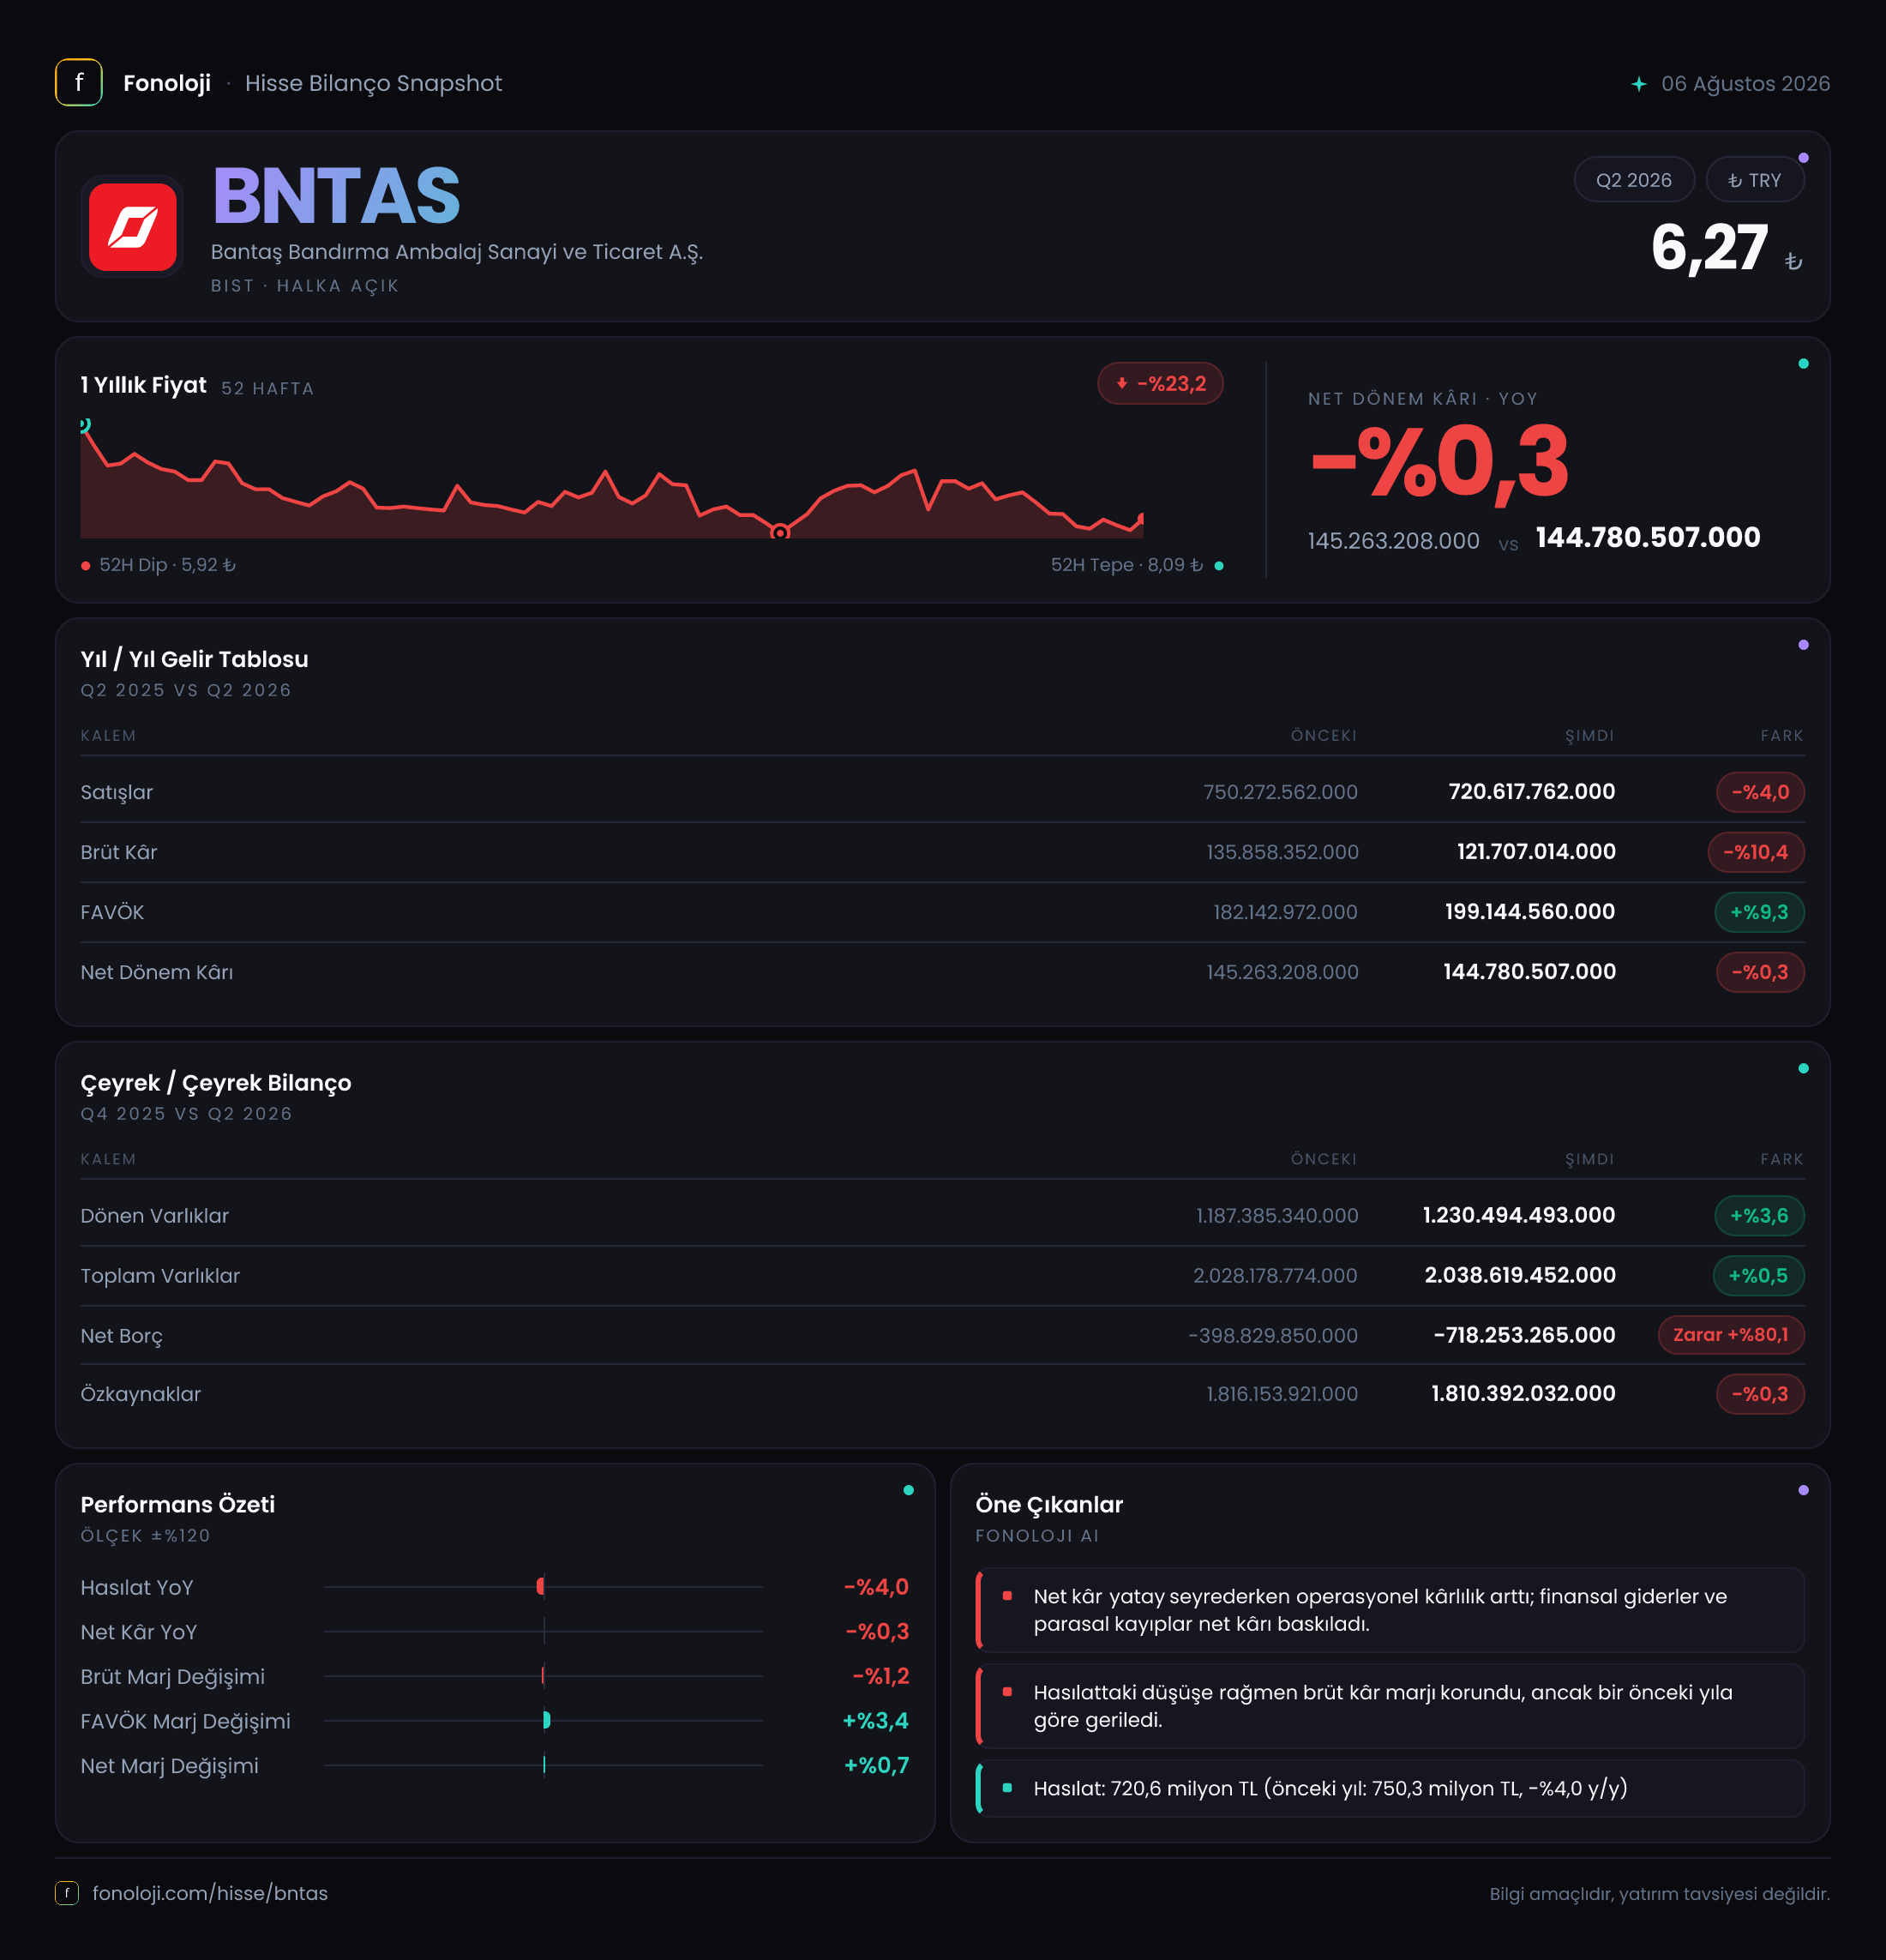Viewport: 1886px width, 1960px height.
Task: Click Özkaynaklar current value 1.810.392.032.000
Action: click(x=1523, y=1394)
